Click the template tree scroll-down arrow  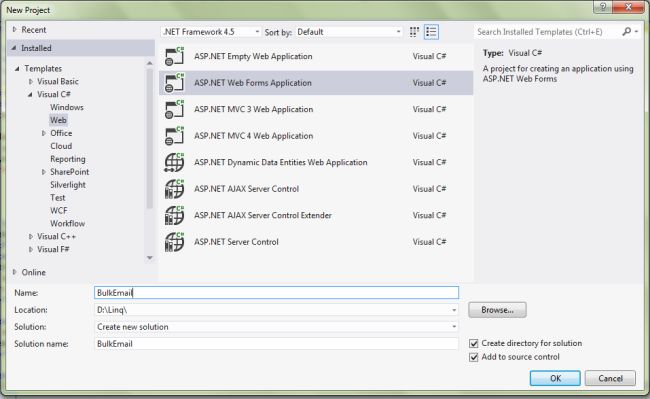point(150,258)
